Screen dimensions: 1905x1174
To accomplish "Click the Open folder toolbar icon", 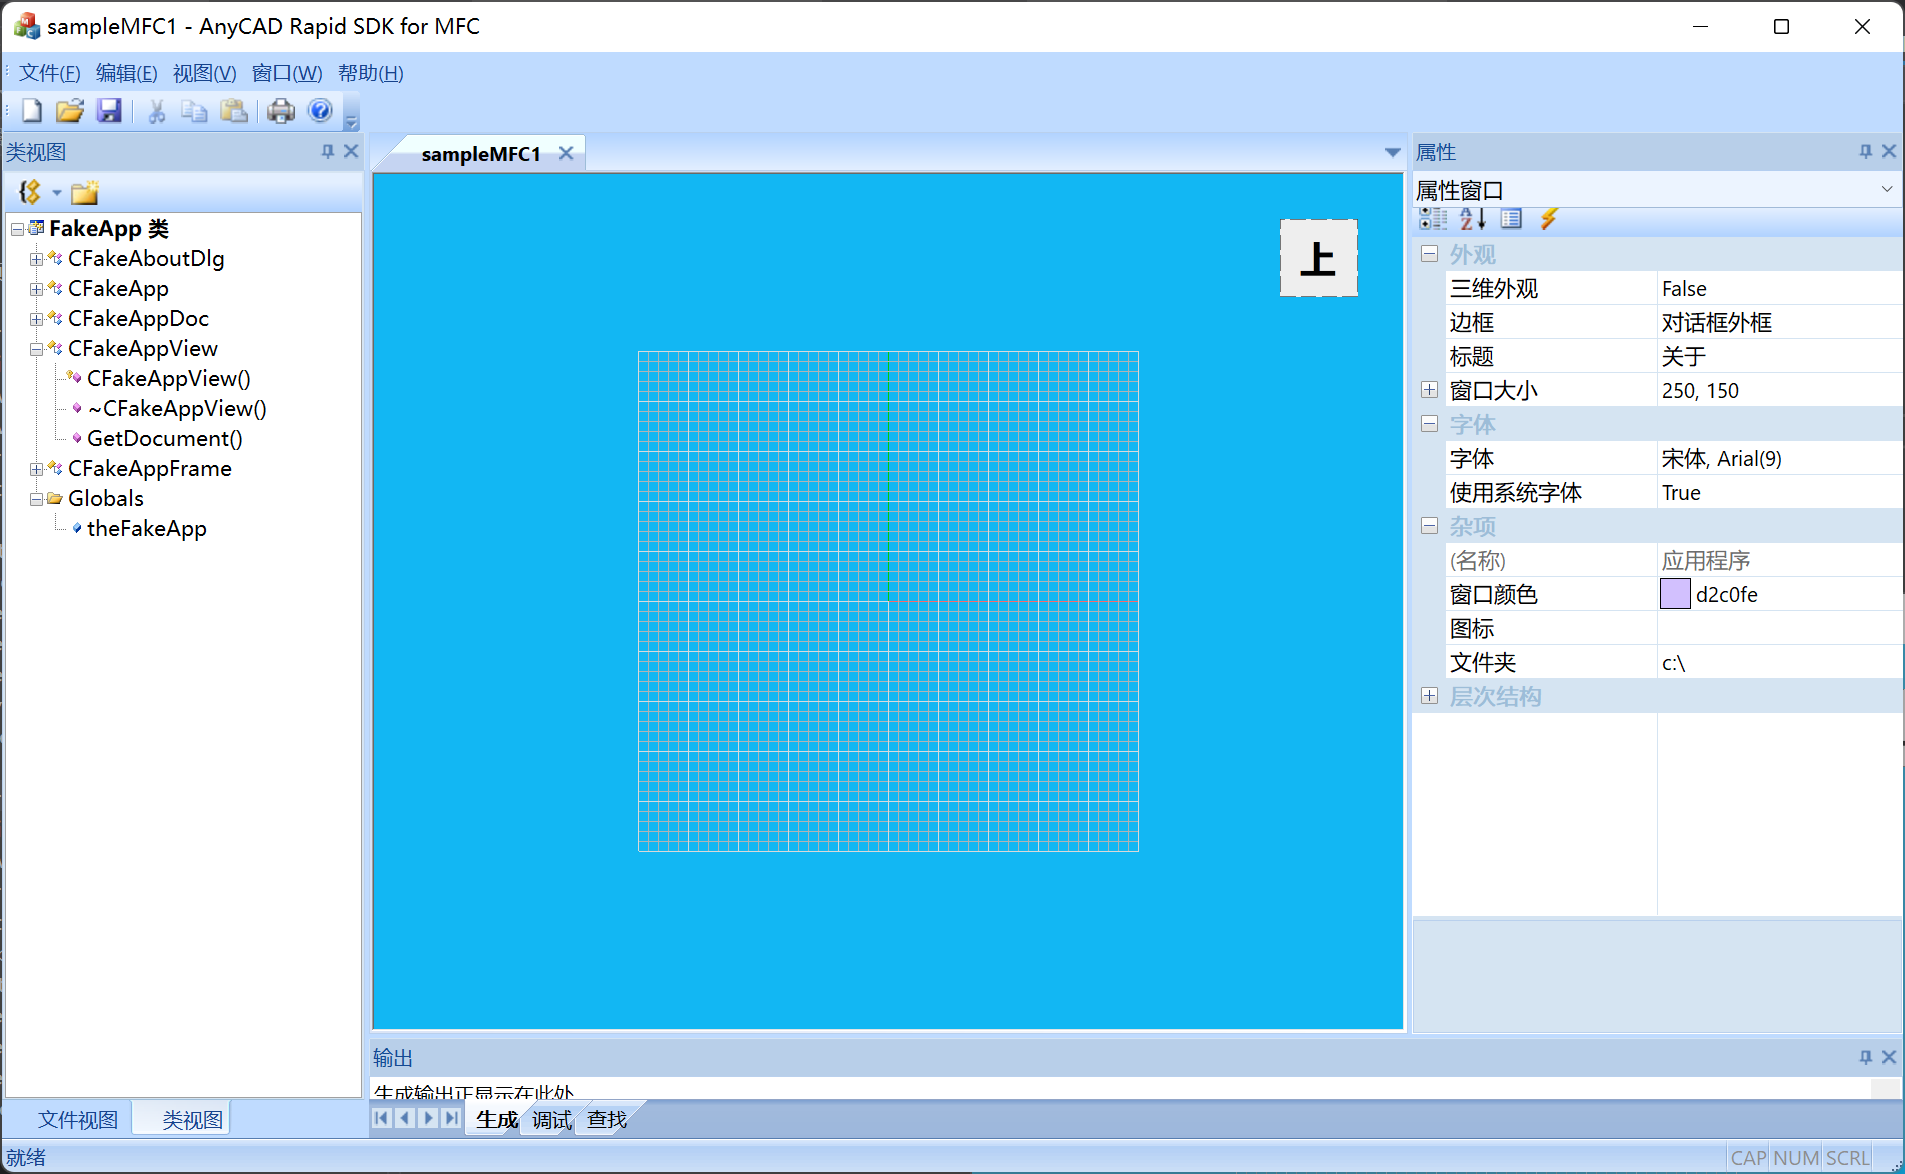I will 70,111.
